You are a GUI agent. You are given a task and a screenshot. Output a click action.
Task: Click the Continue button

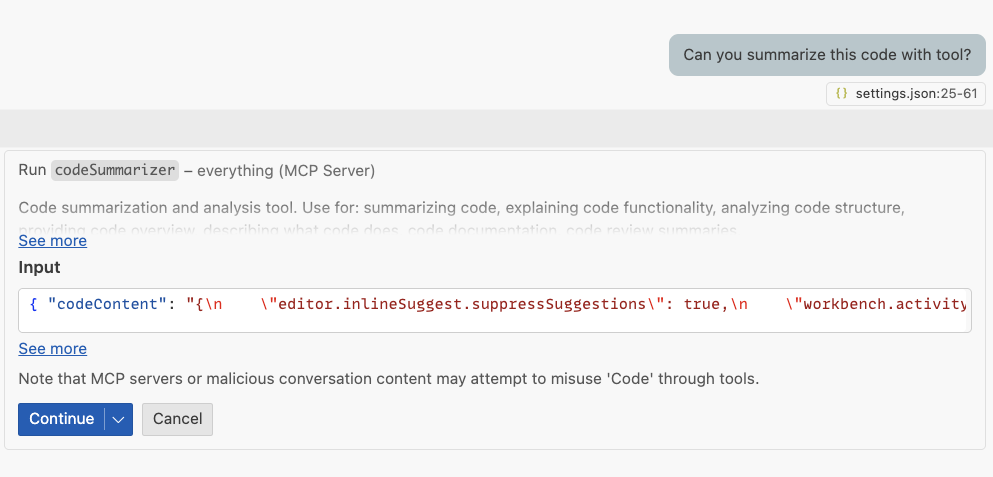pyautogui.click(x=61, y=419)
